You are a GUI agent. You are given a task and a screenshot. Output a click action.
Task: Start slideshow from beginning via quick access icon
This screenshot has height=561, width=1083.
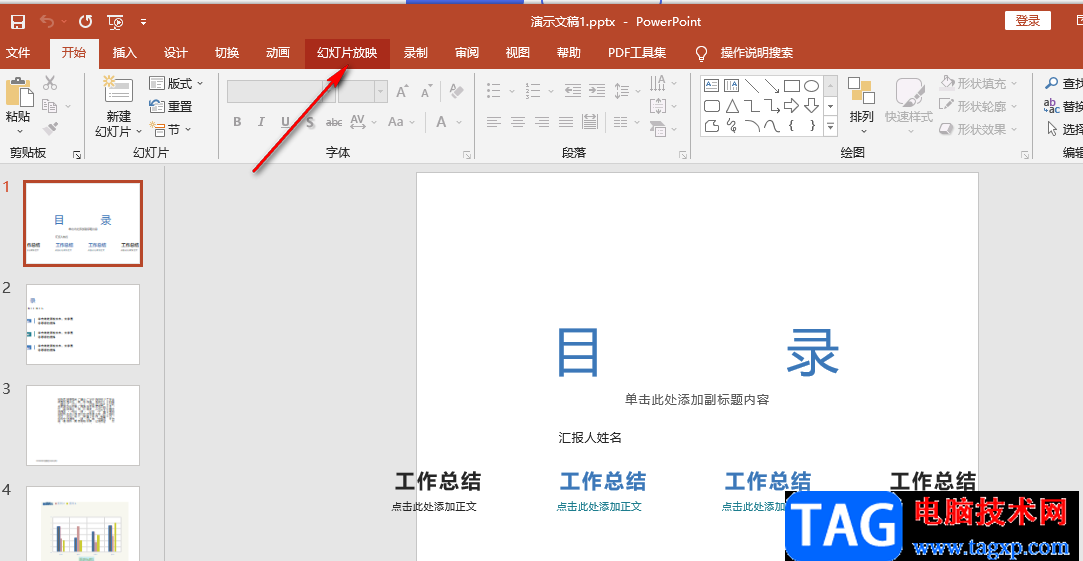coord(116,22)
